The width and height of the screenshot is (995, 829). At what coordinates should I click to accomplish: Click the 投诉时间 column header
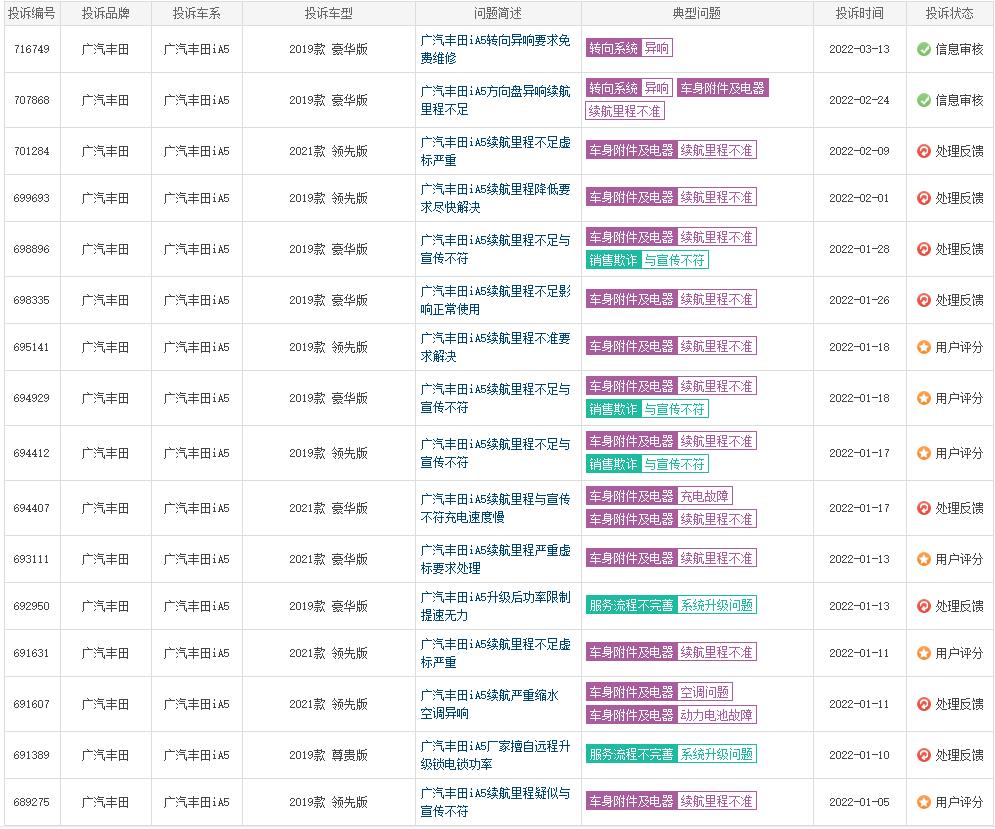(x=860, y=13)
